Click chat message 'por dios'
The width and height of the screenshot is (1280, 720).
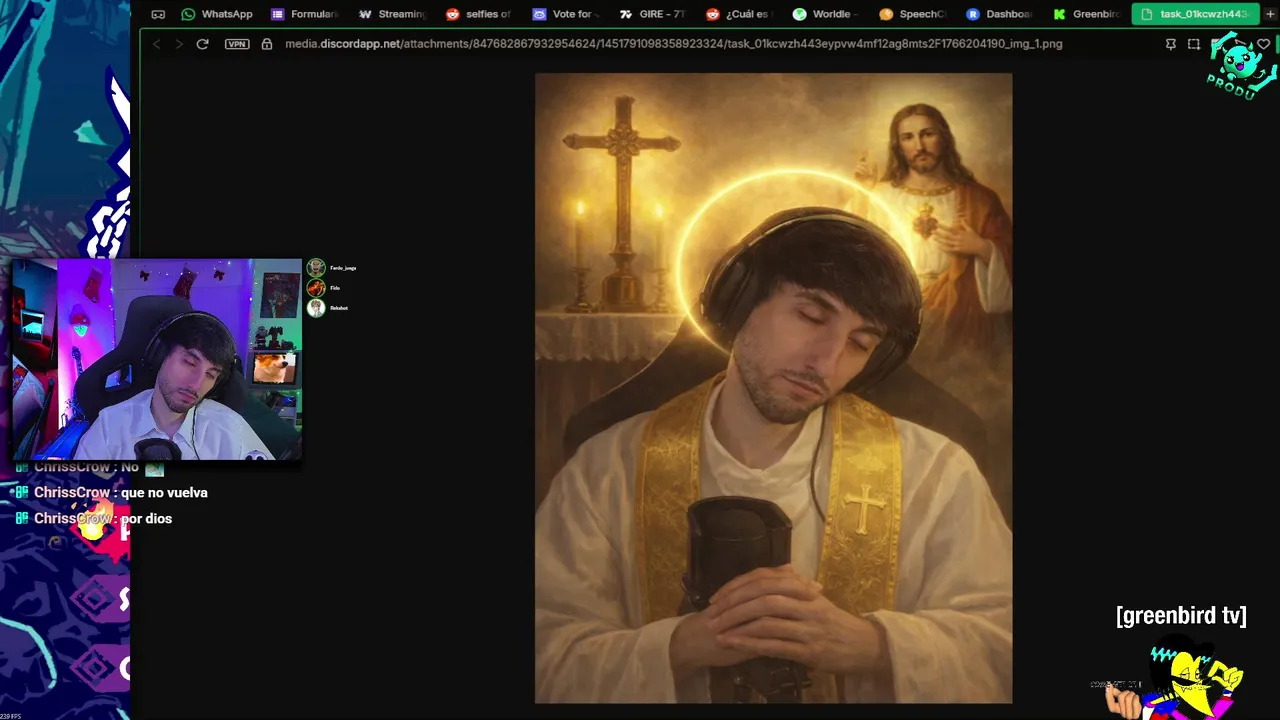[x=146, y=519]
